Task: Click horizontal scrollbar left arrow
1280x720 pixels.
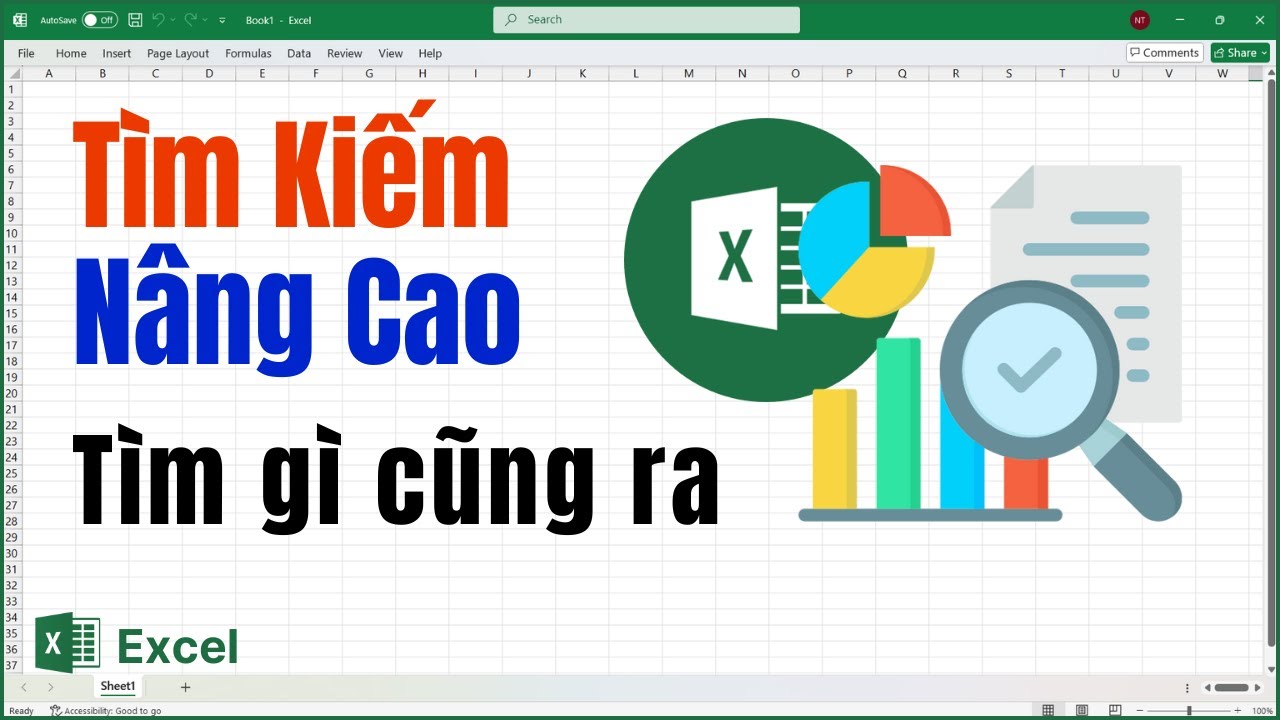Action: tap(1207, 687)
